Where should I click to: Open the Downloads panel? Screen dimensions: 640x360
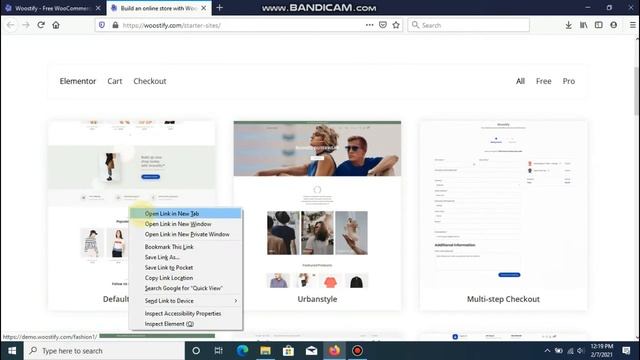pyautogui.click(x=568, y=25)
